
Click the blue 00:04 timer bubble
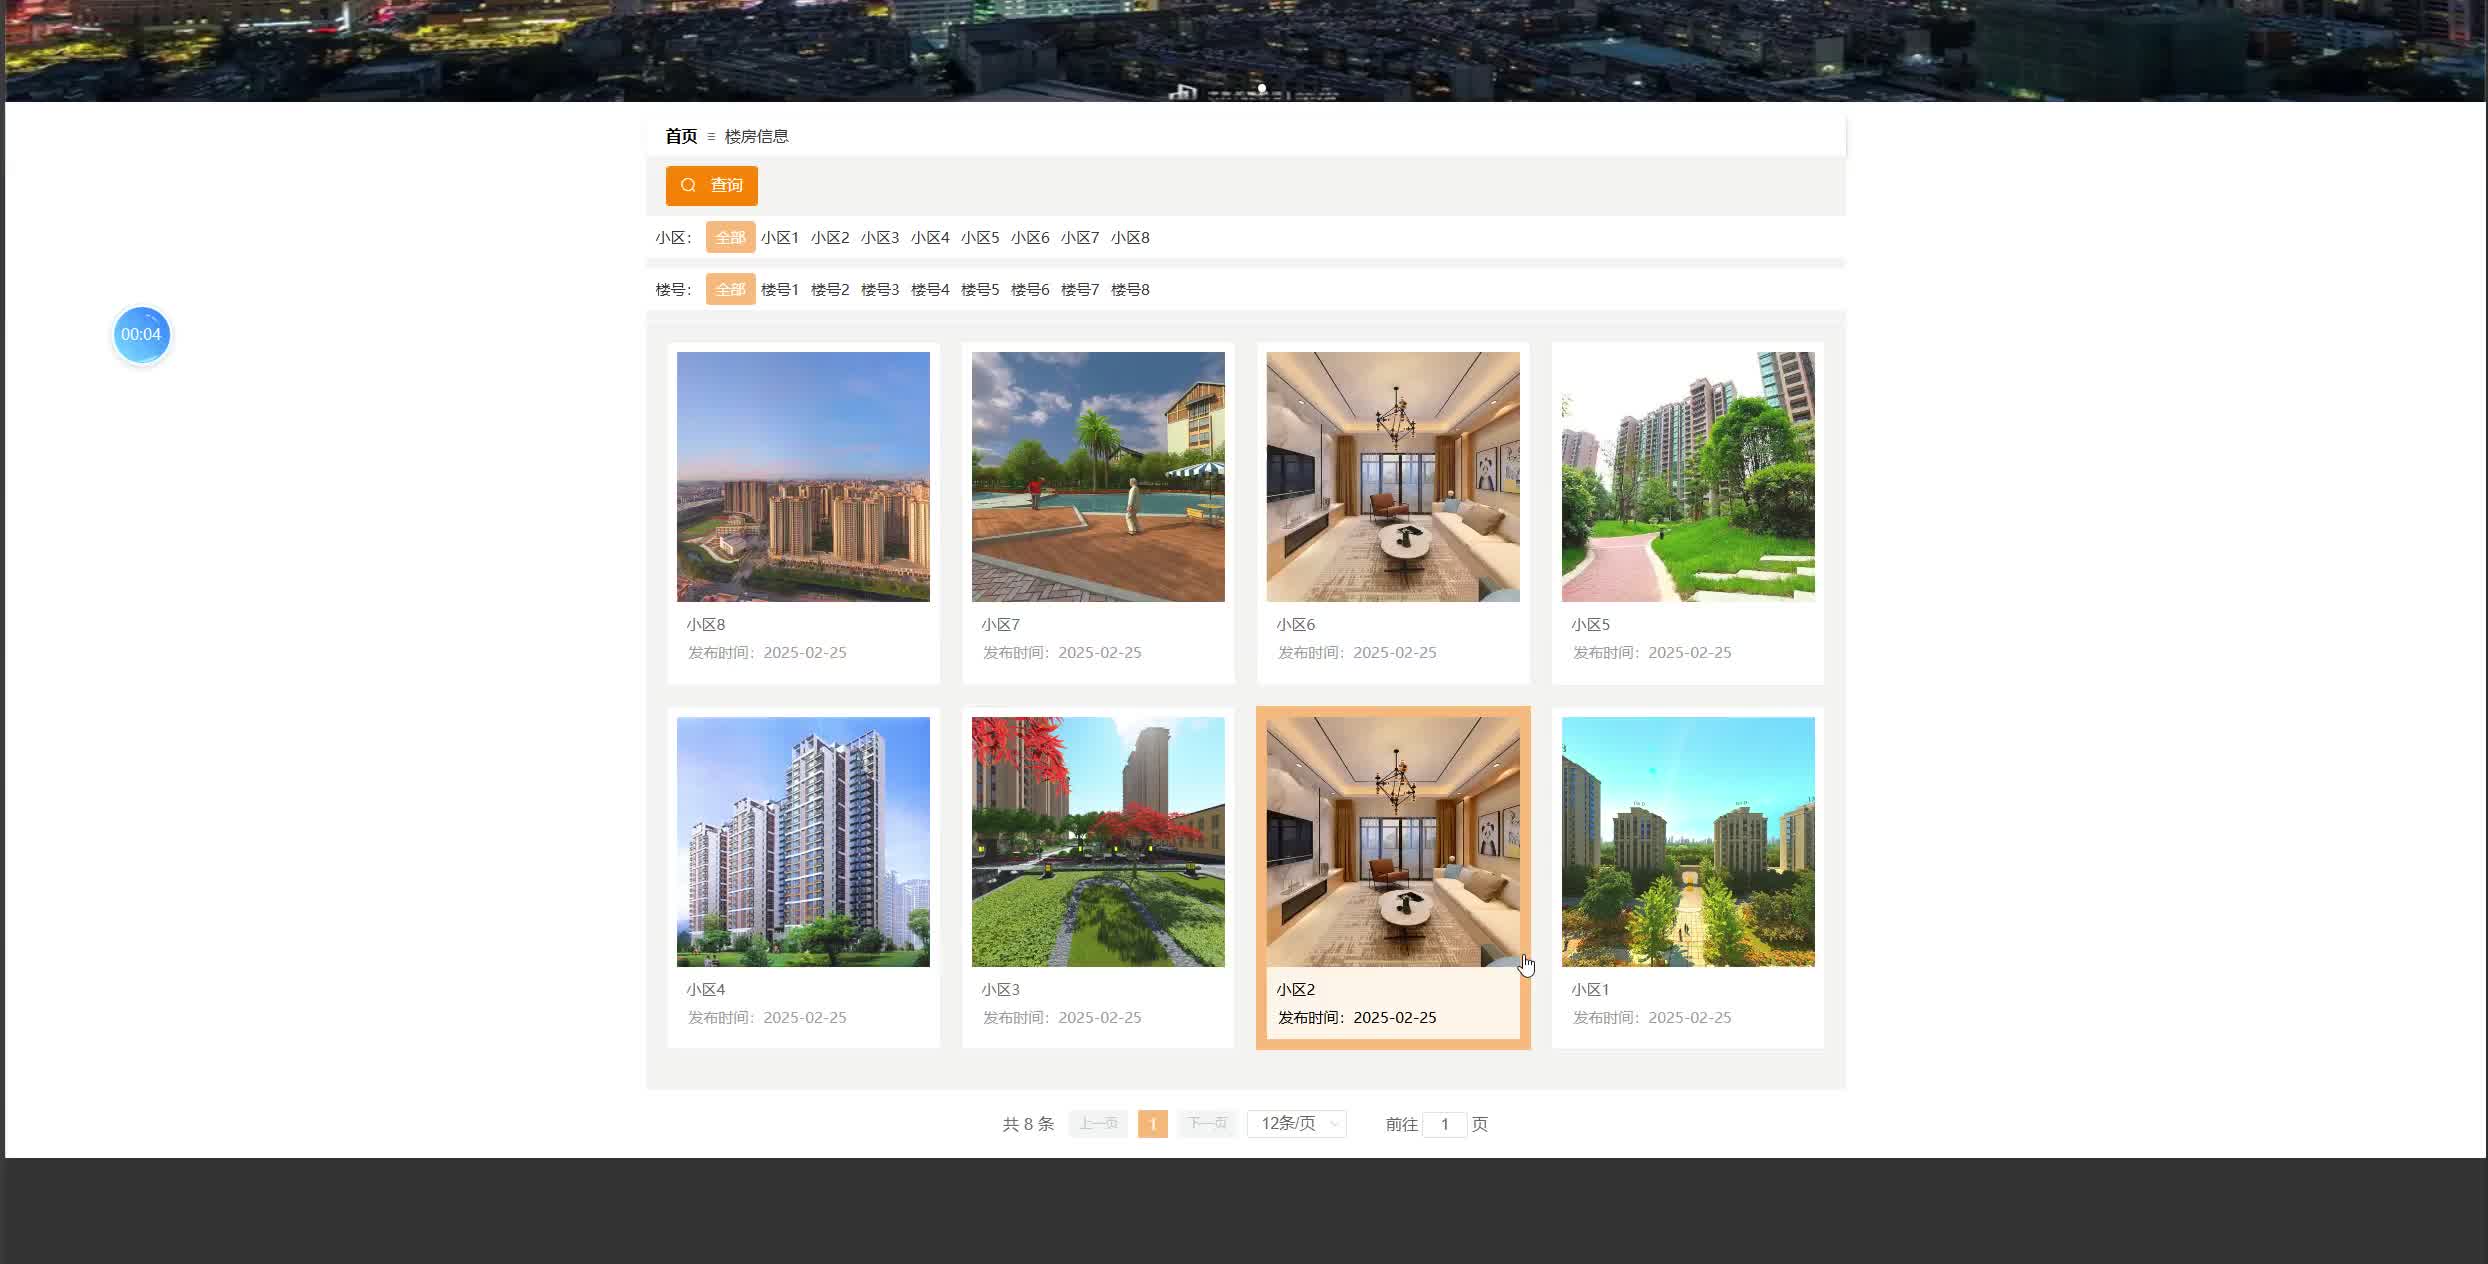pyautogui.click(x=141, y=334)
